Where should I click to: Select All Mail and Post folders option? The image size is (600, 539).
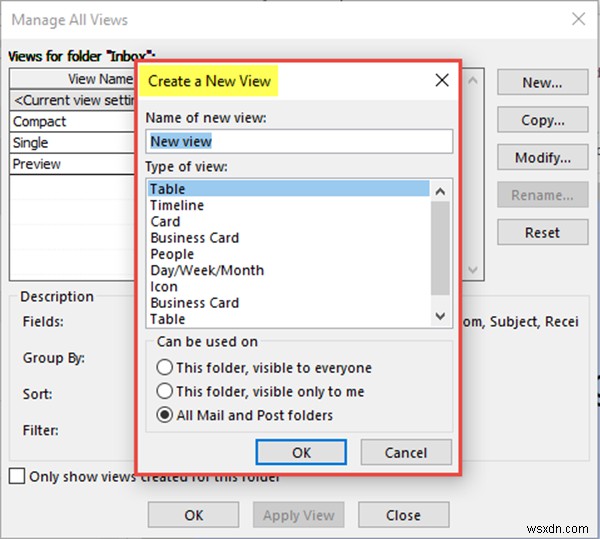(x=245, y=415)
